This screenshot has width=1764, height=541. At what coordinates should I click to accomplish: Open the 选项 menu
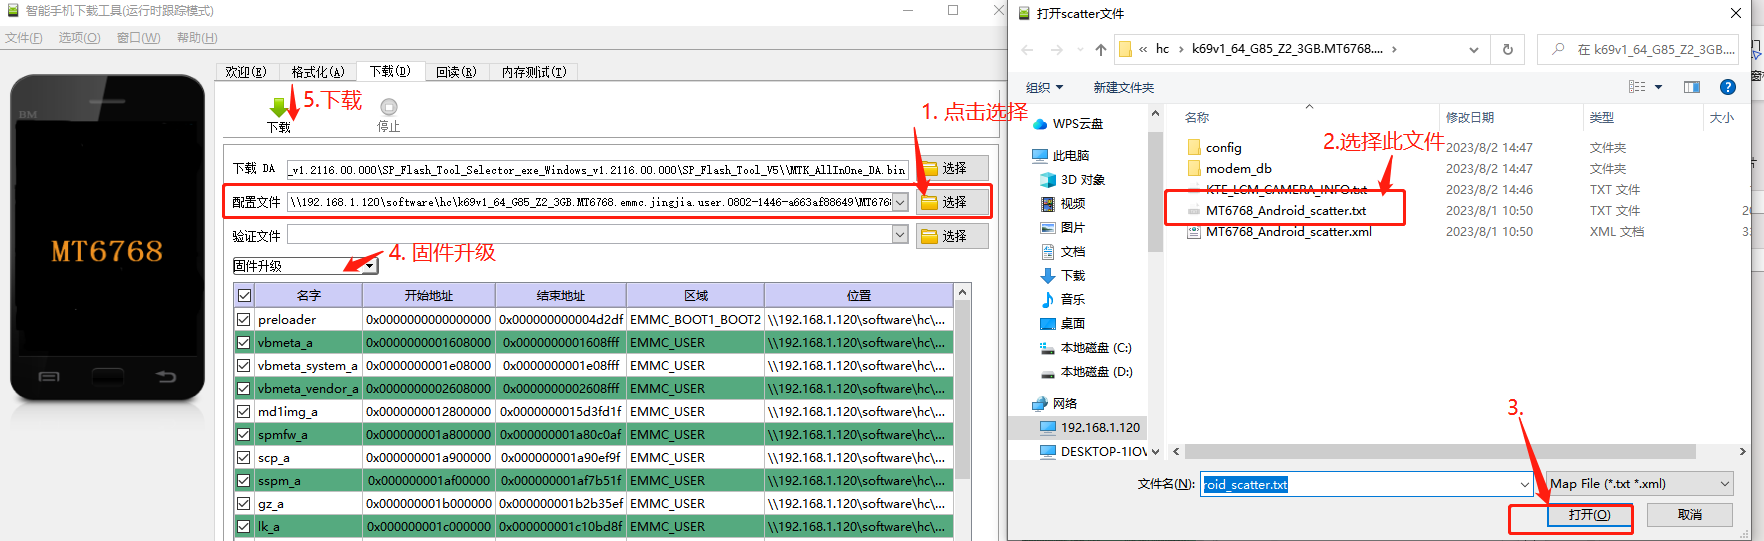pos(79,38)
